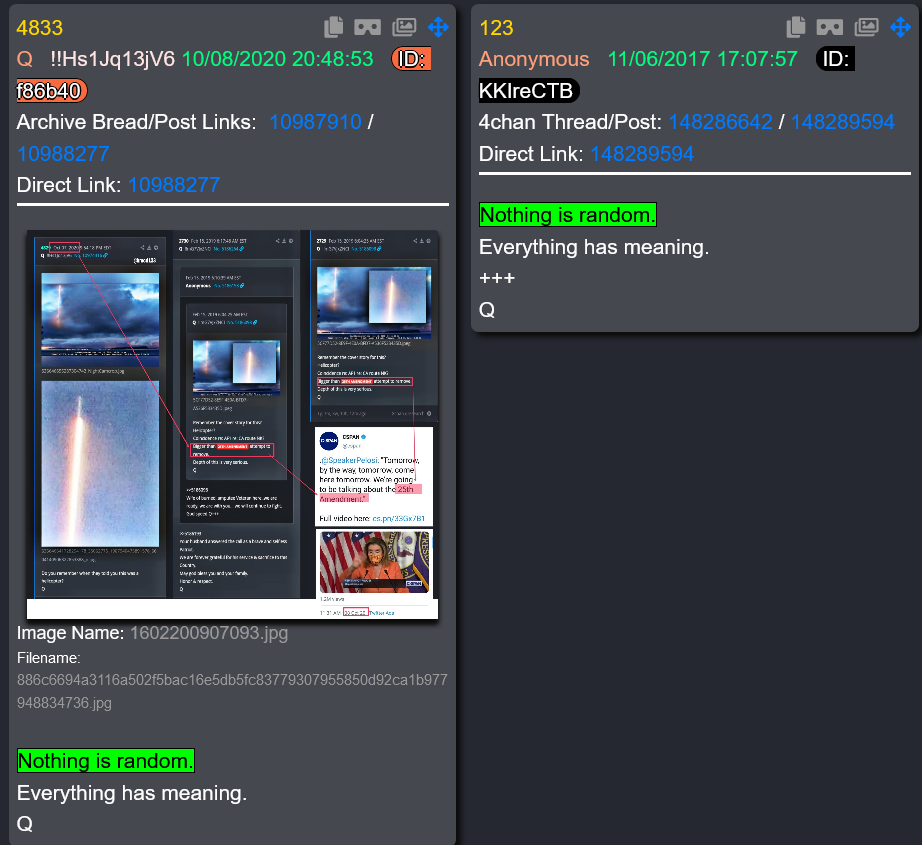The height and width of the screenshot is (845, 922).
Task: Click the orange ID badge f86b40
Action: coord(52,91)
